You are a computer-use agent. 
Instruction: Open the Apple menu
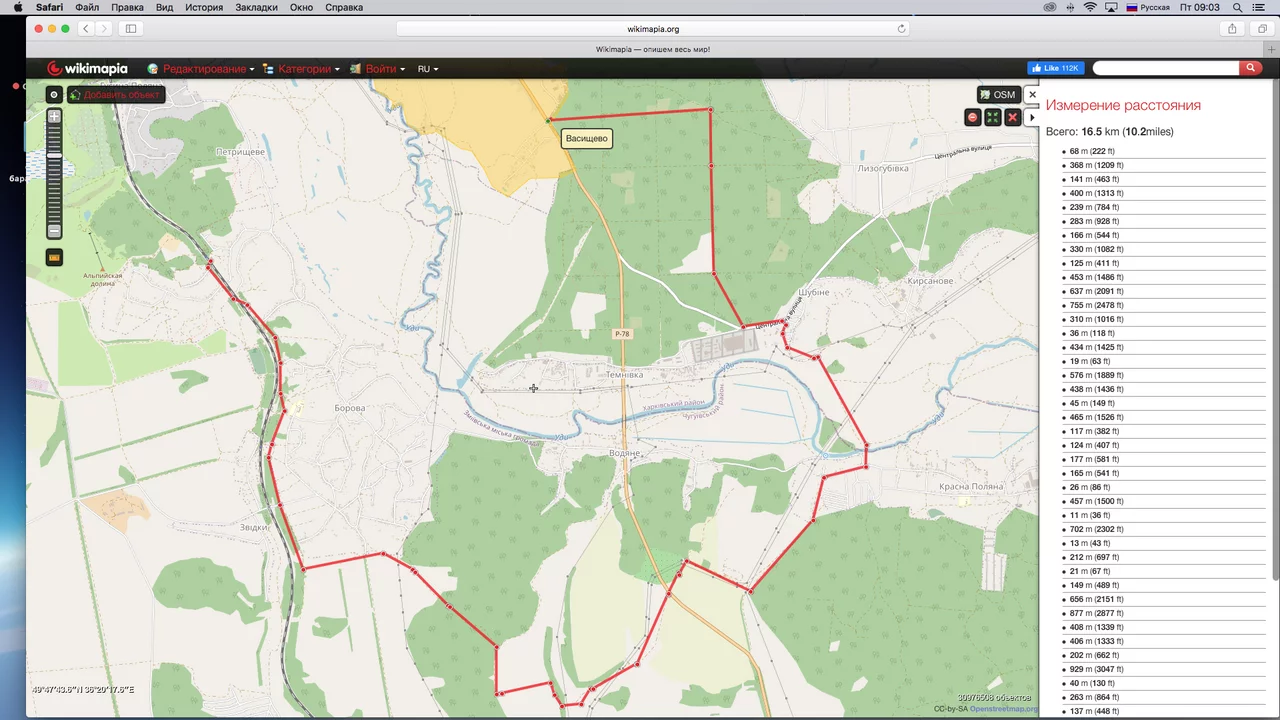[17, 7]
